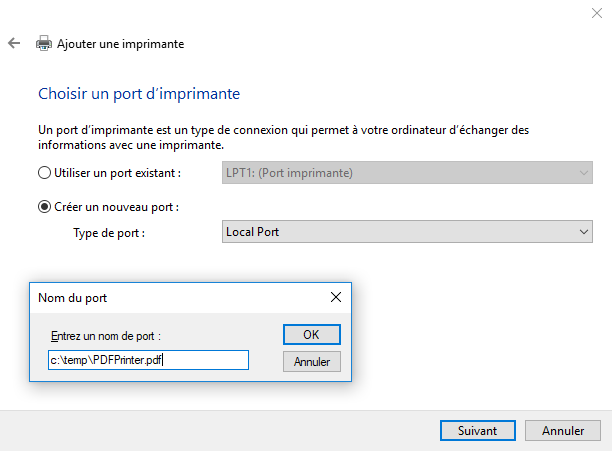This screenshot has height=451, width=612.
Task: Select the Utiliser un port existant radio button
Action: pyautogui.click(x=44, y=173)
